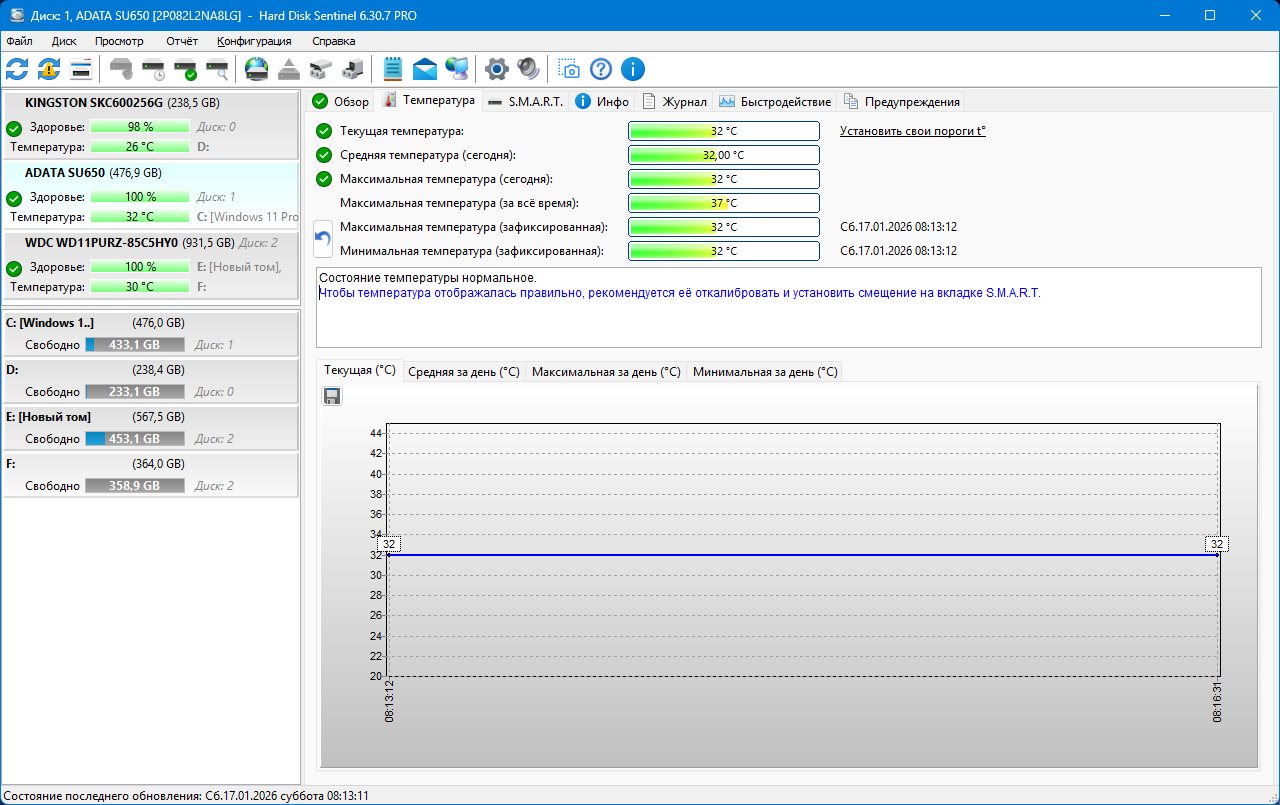Viewport: 1280px width, 805px height.
Task: Open the report notepad icon in toolbar
Action: (393, 69)
